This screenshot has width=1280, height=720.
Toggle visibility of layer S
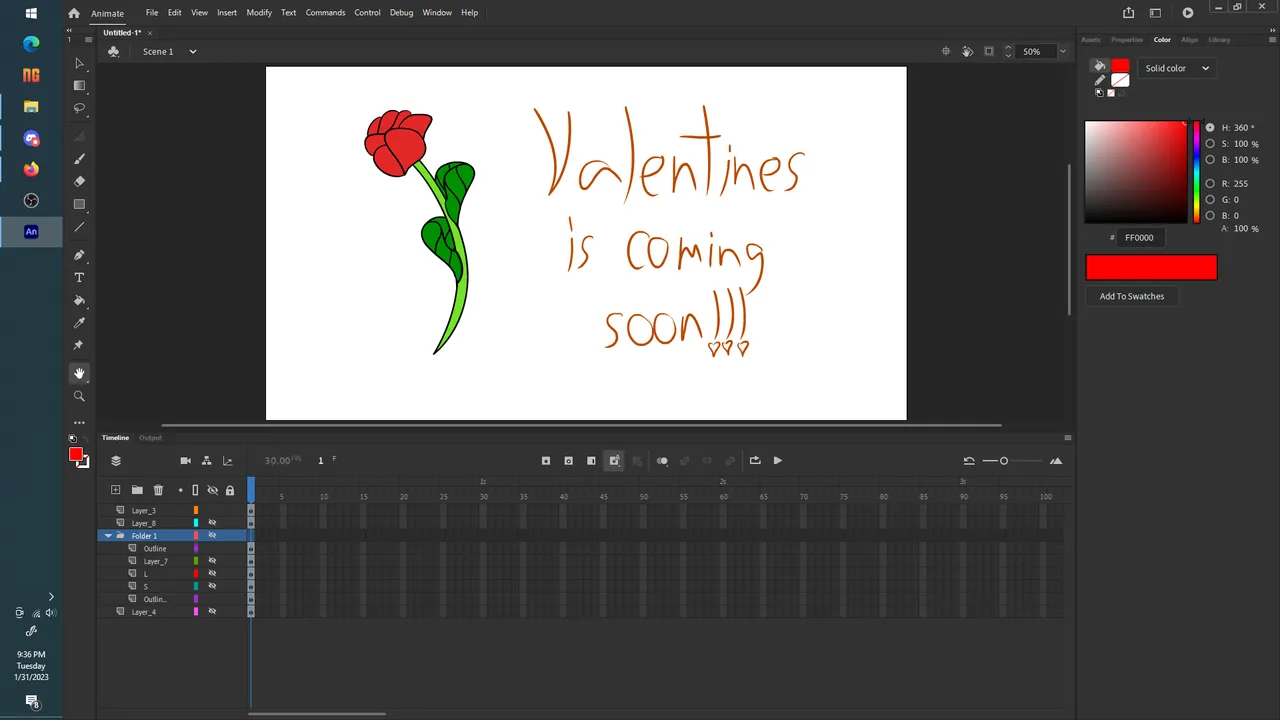point(212,586)
